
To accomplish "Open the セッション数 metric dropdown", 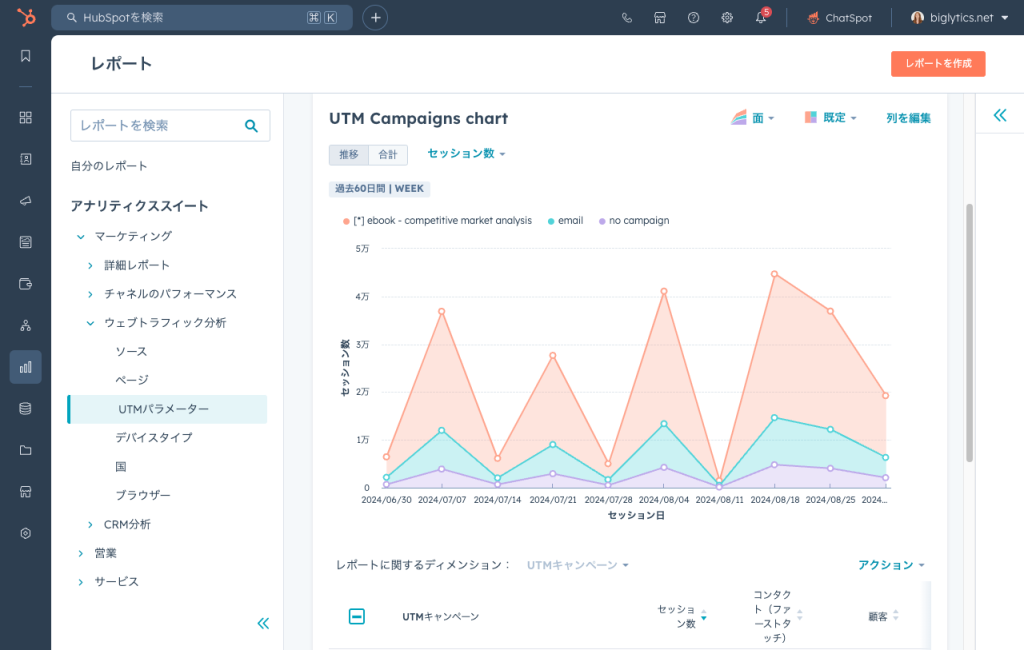I will click(x=466, y=154).
